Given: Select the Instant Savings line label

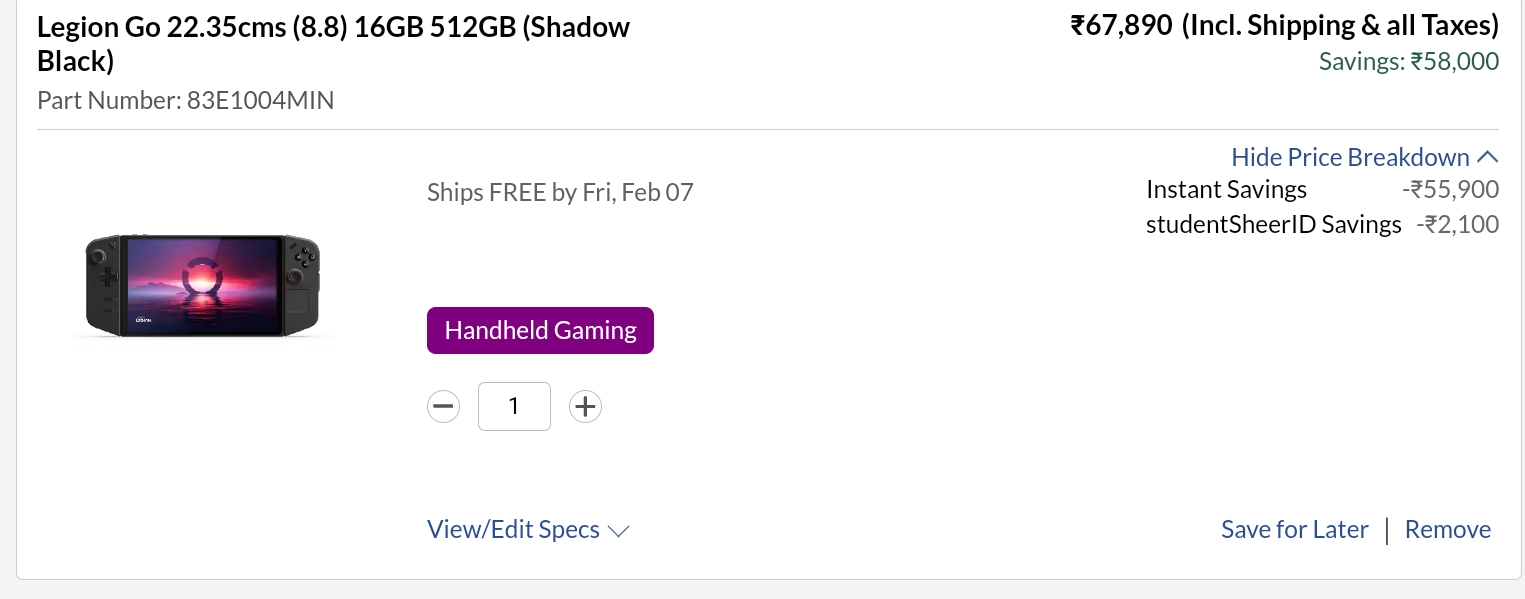Looking at the screenshot, I should (x=1226, y=189).
